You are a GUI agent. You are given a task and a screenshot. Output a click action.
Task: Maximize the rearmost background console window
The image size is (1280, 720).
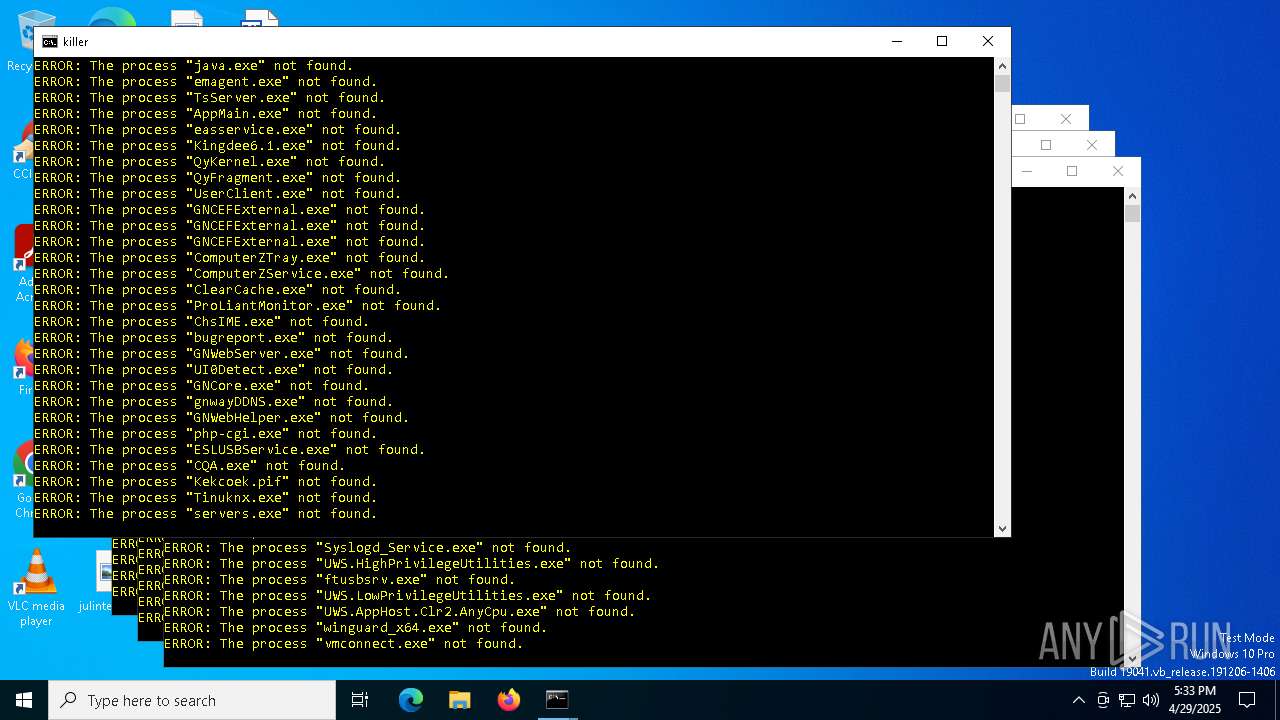point(1020,119)
